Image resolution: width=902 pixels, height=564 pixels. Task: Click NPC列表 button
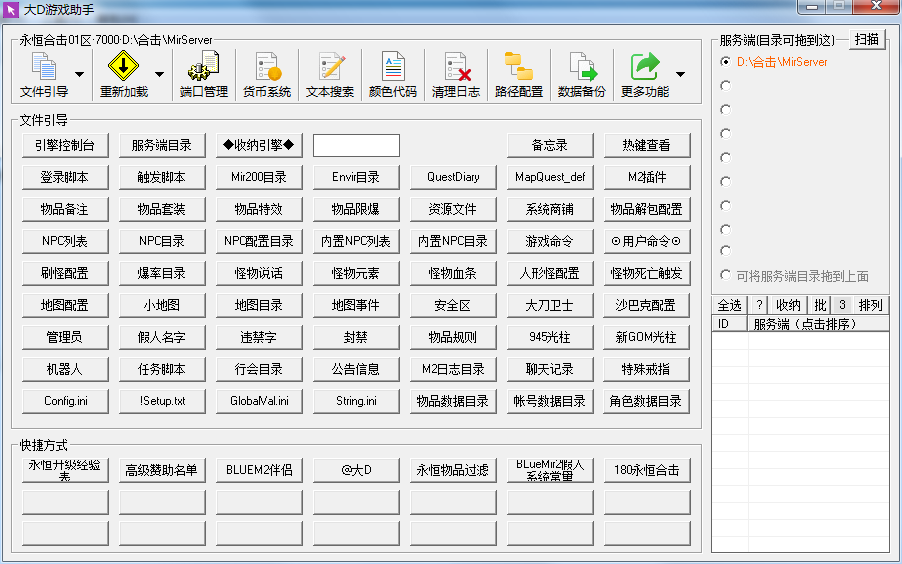[x=65, y=241]
